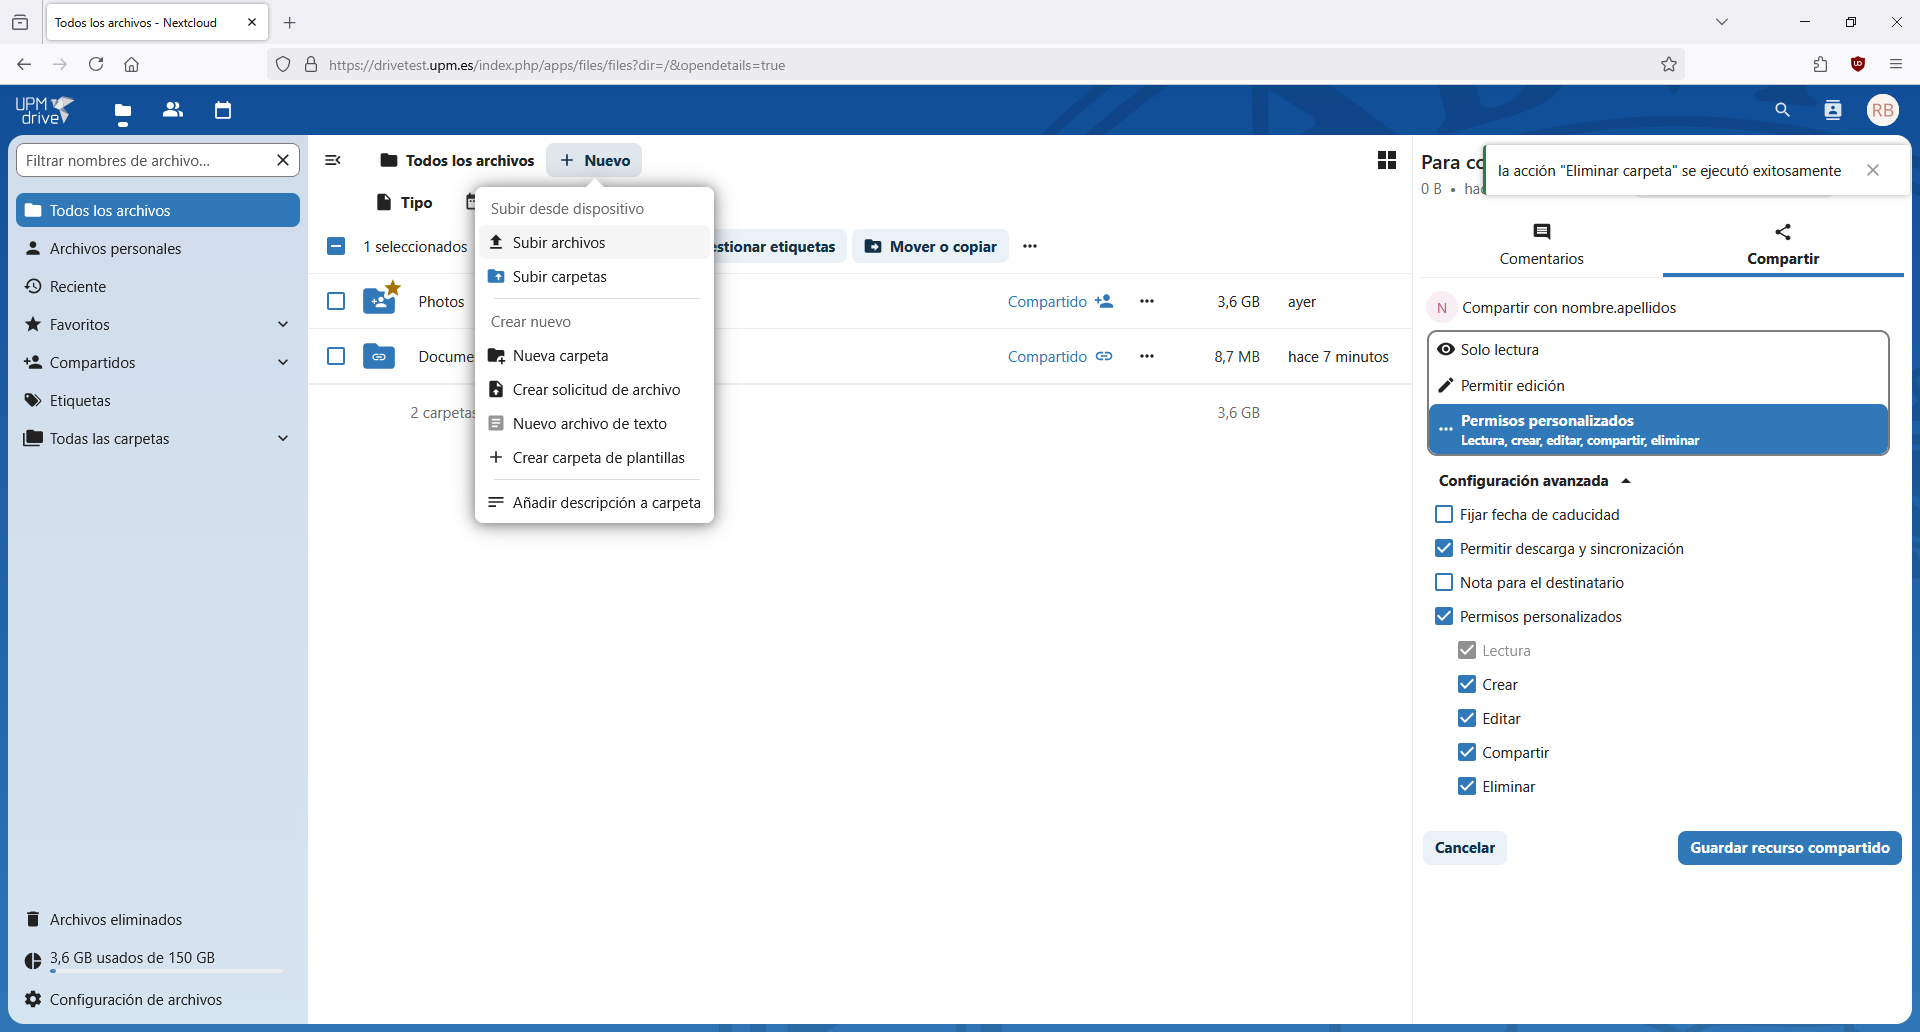Open a new browser tab
The width and height of the screenshot is (1920, 1032).
tap(290, 22)
